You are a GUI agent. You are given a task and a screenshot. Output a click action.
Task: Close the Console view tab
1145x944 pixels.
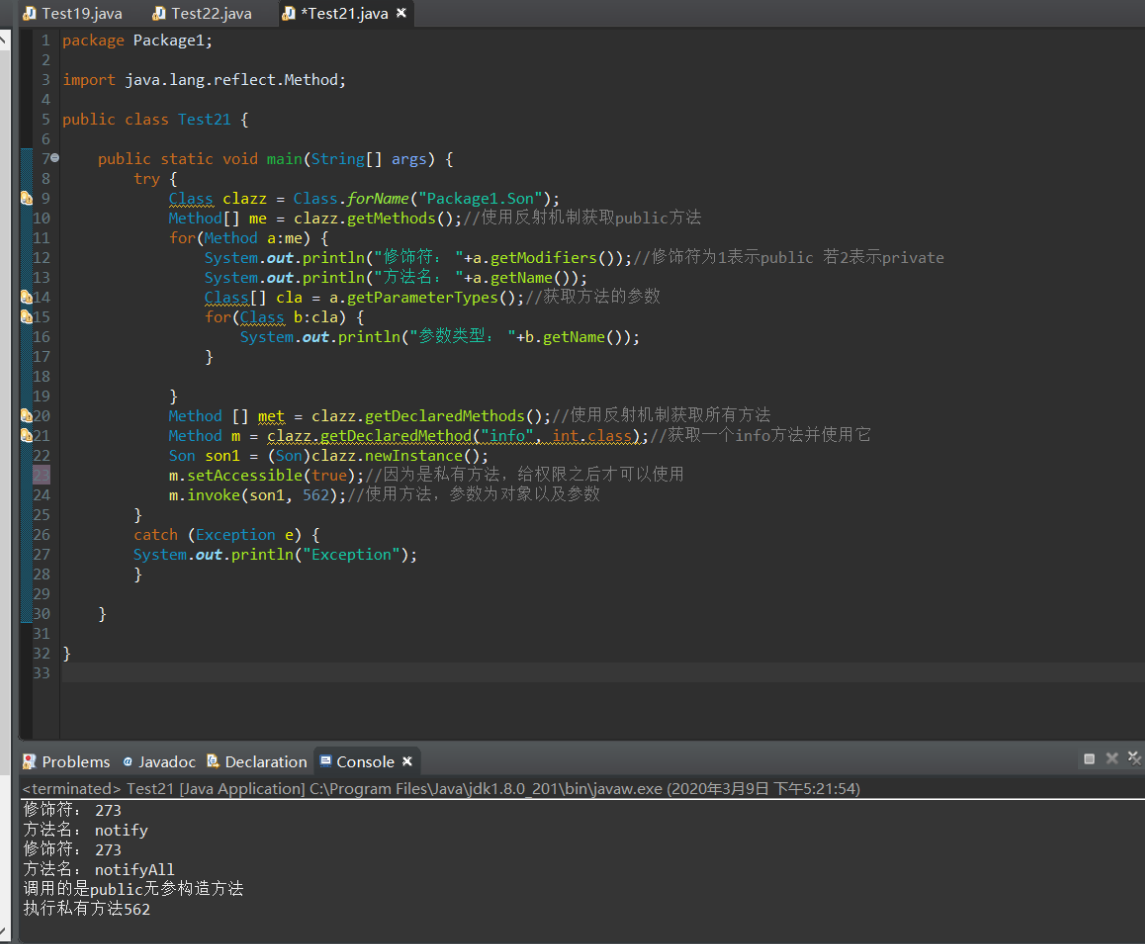[x=407, y=762]
